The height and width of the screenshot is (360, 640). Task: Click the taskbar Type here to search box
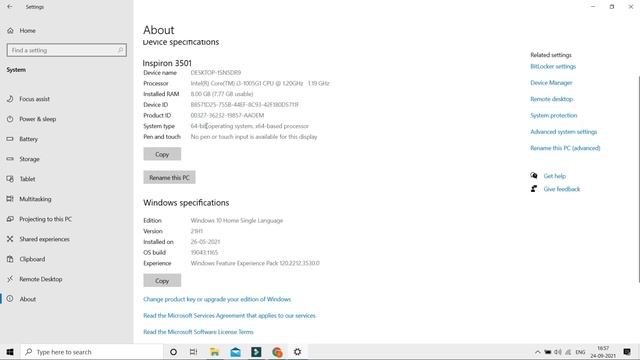point(91,352)
